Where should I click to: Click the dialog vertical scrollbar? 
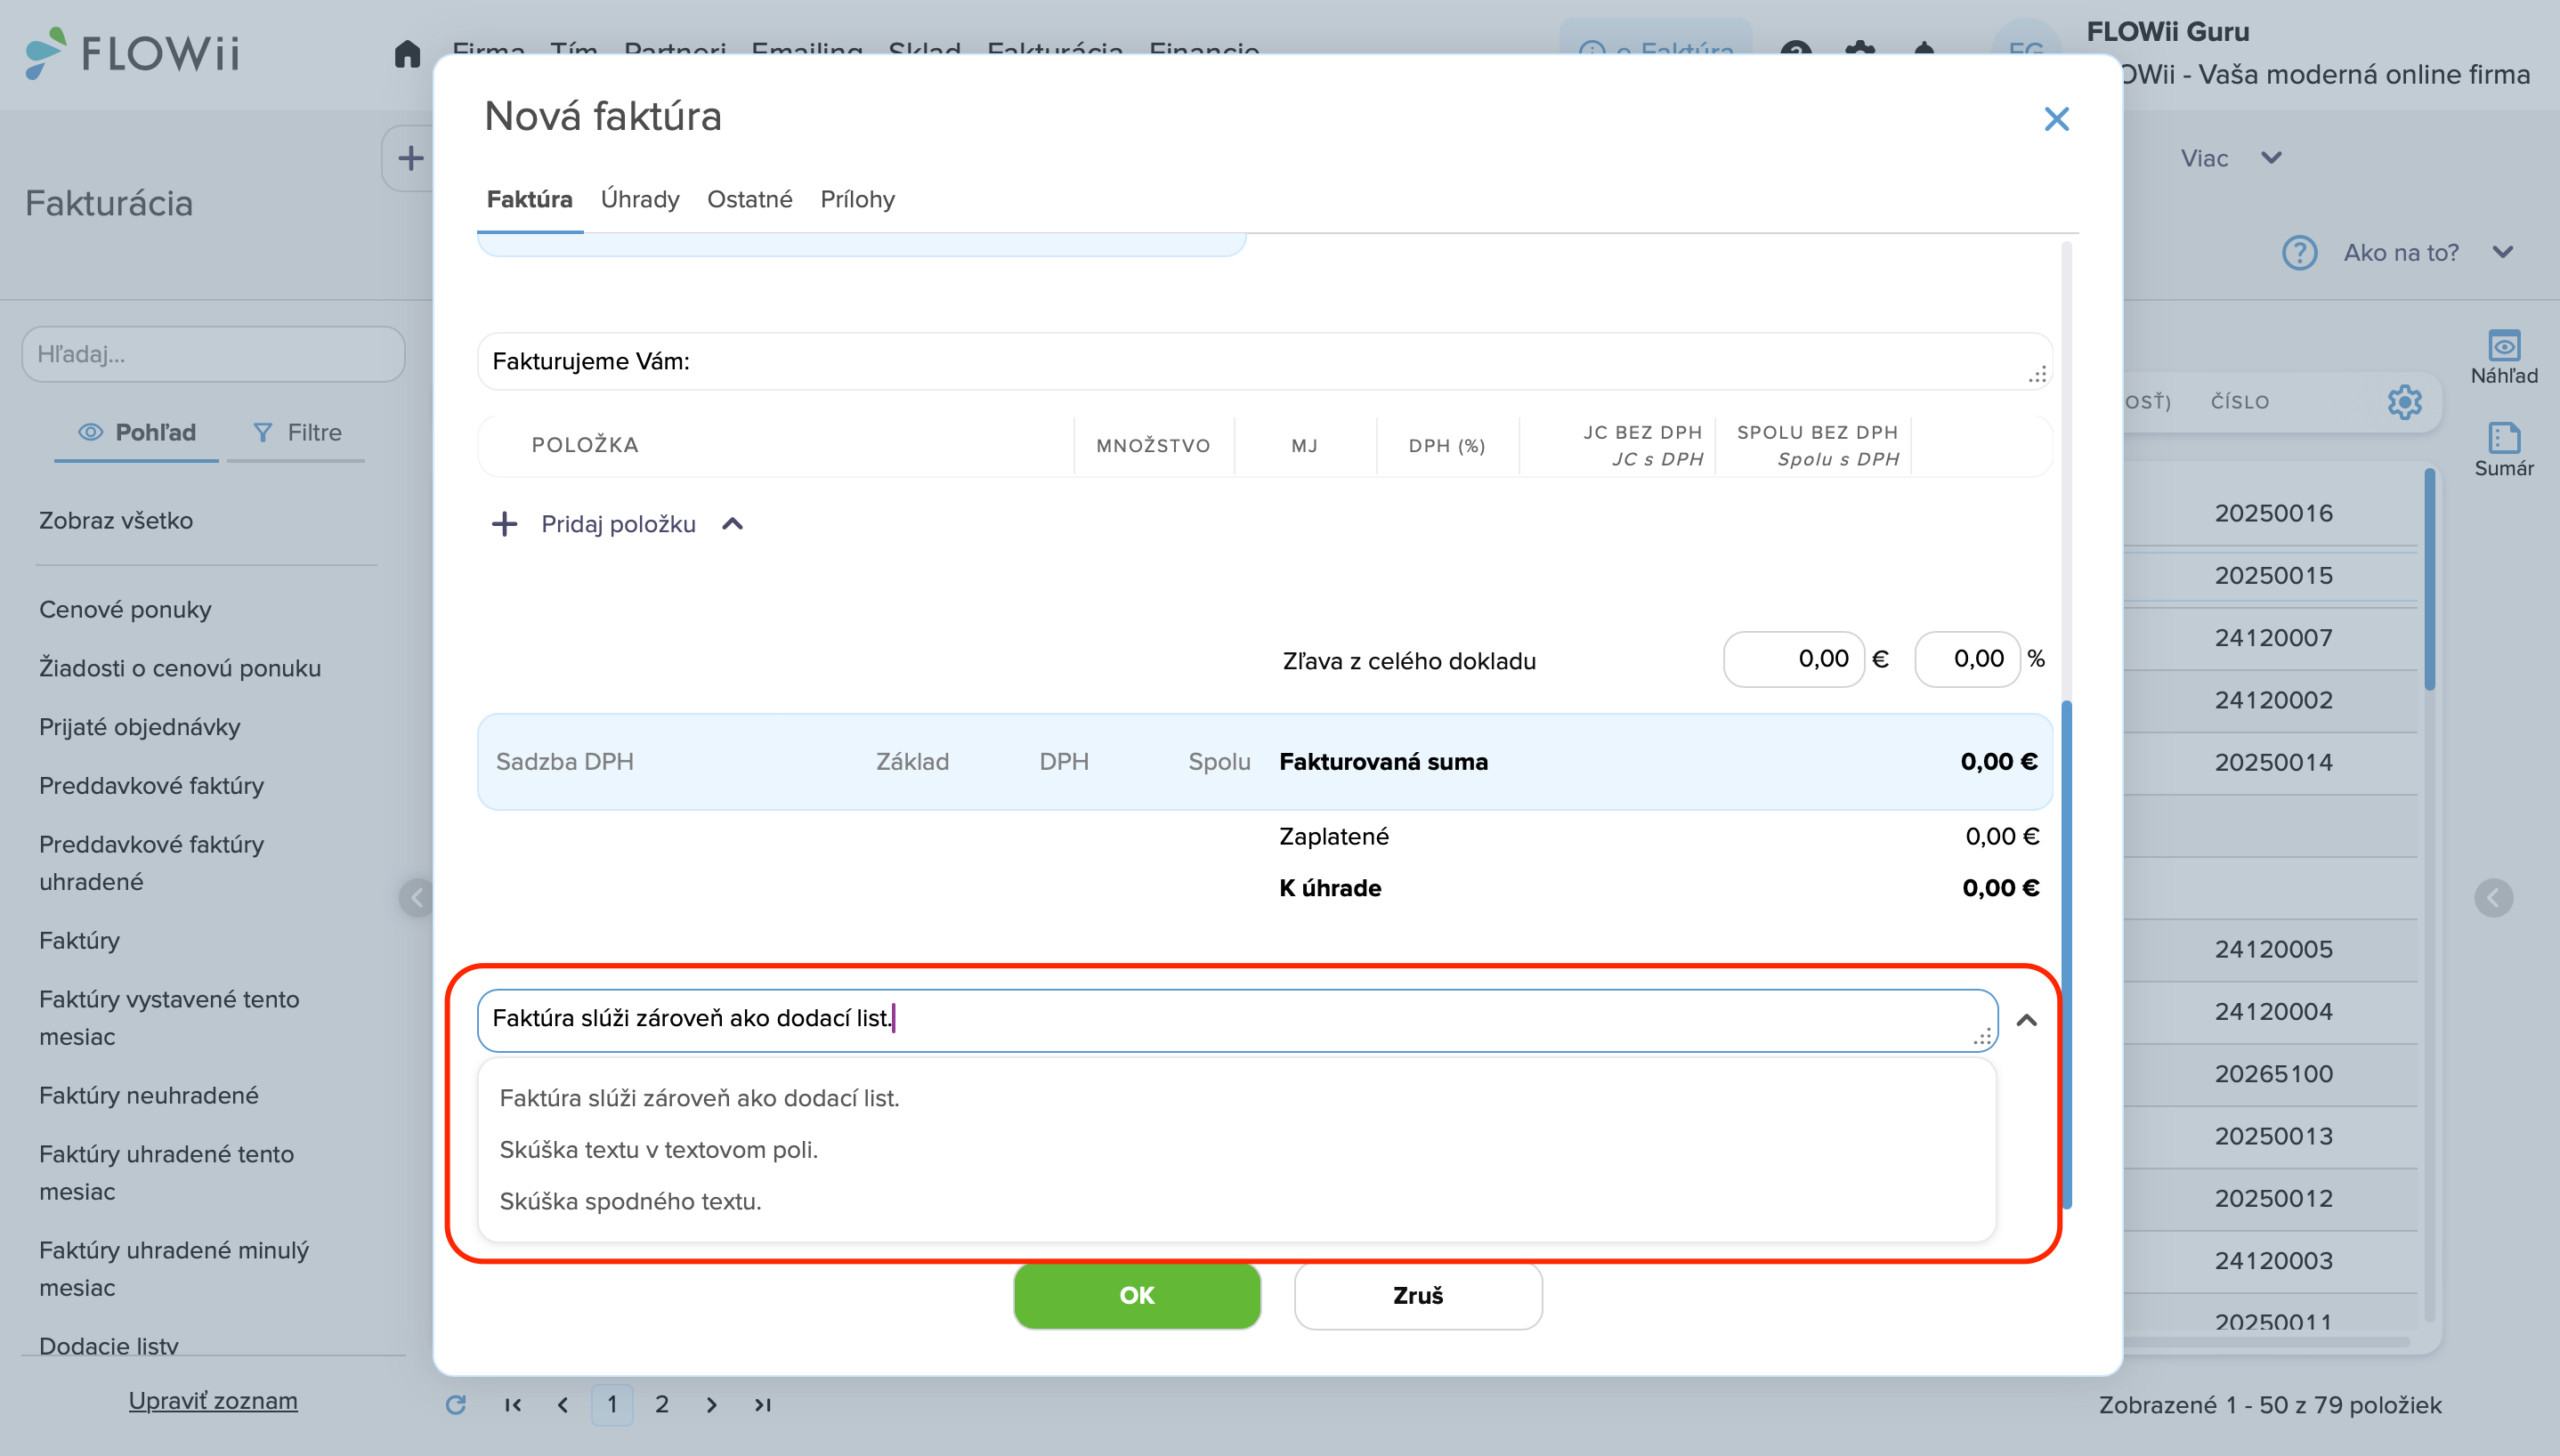(x=2066, y=955)
